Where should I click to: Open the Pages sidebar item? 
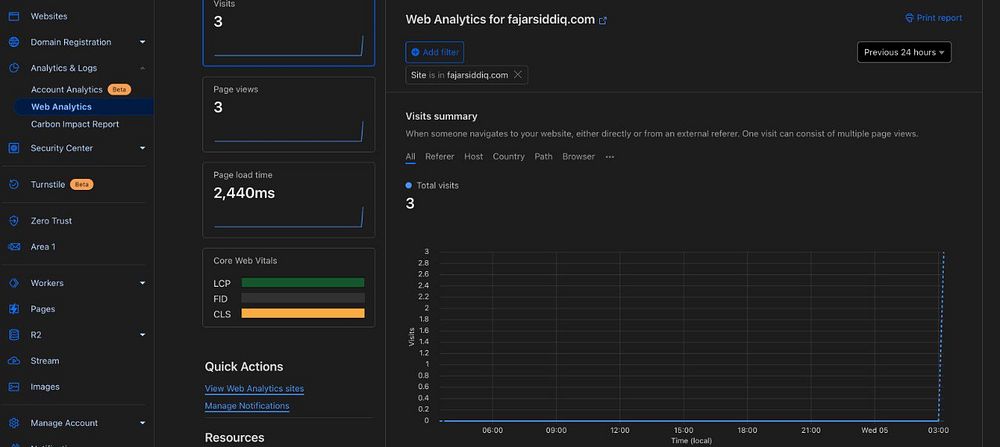(x=43, y=309)
